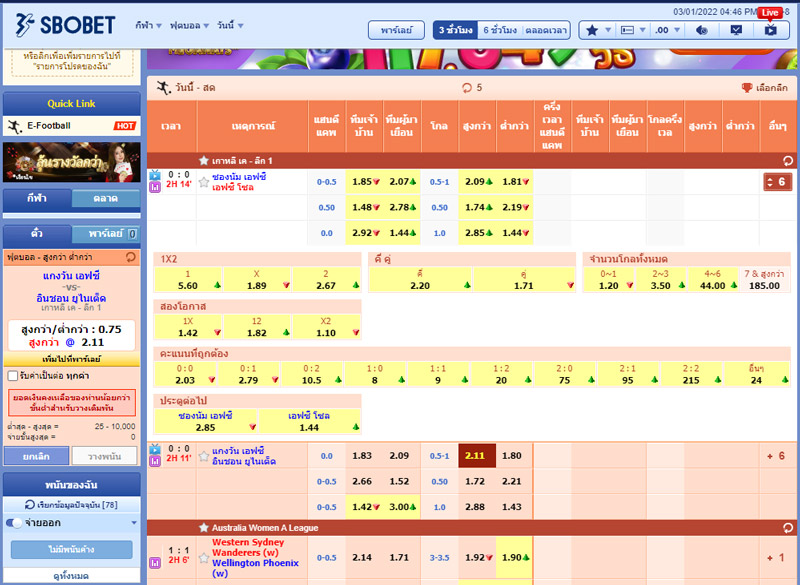Open the results monitor icon in toolbar
The image size is (800, 585).
736,30
